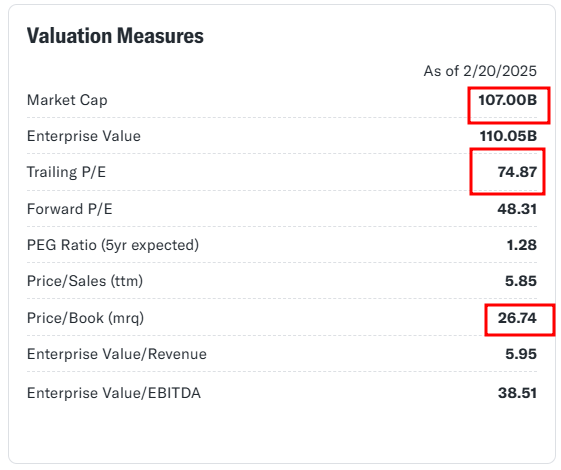Click the Price/Sales (ttm) label
Image resolution: width=561 pixels, height=470 pixels.
(x=85, y=281)
